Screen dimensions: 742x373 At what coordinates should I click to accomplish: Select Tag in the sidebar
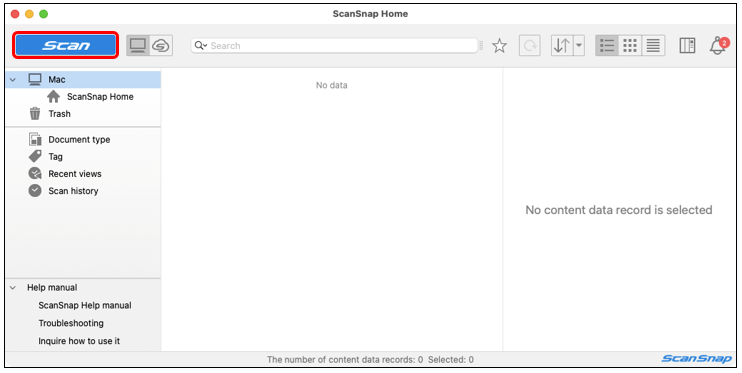tap(55, 157)
